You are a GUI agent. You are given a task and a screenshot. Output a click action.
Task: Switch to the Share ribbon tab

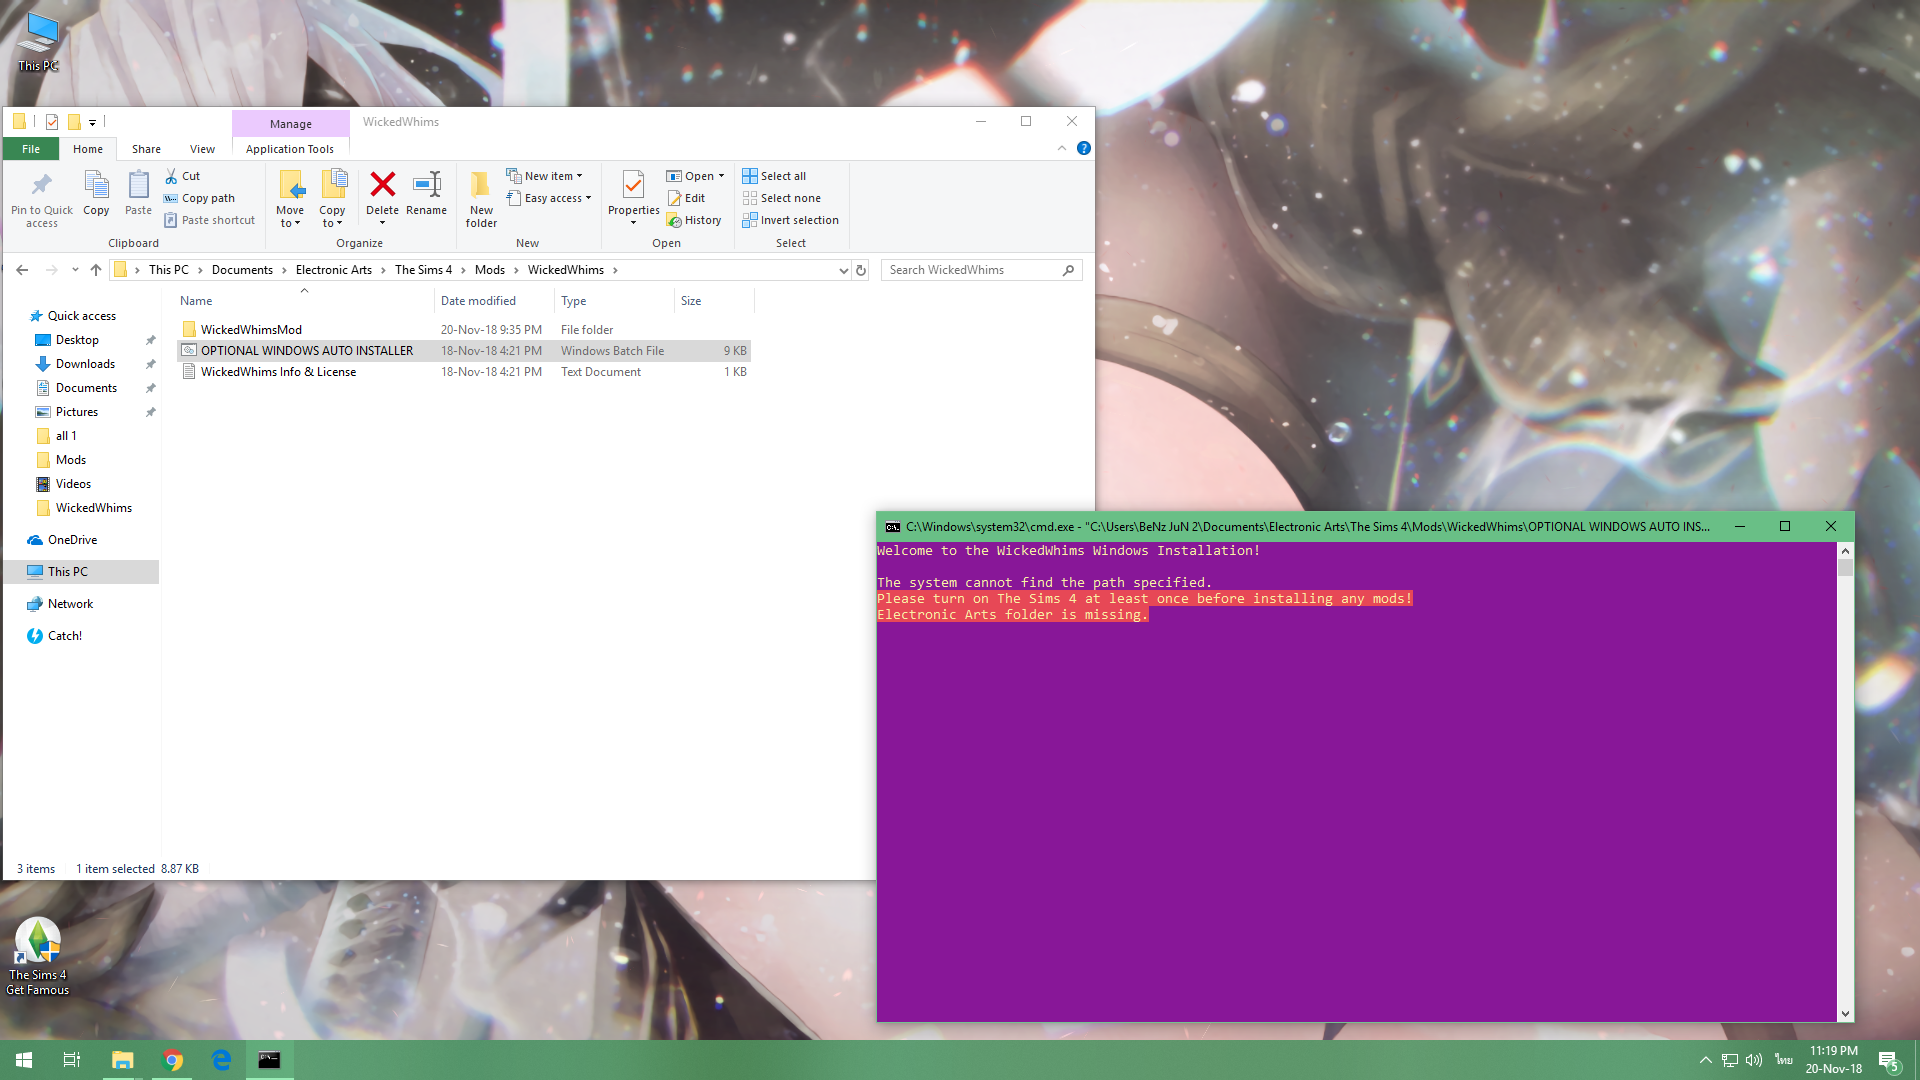tap(146, 149)
